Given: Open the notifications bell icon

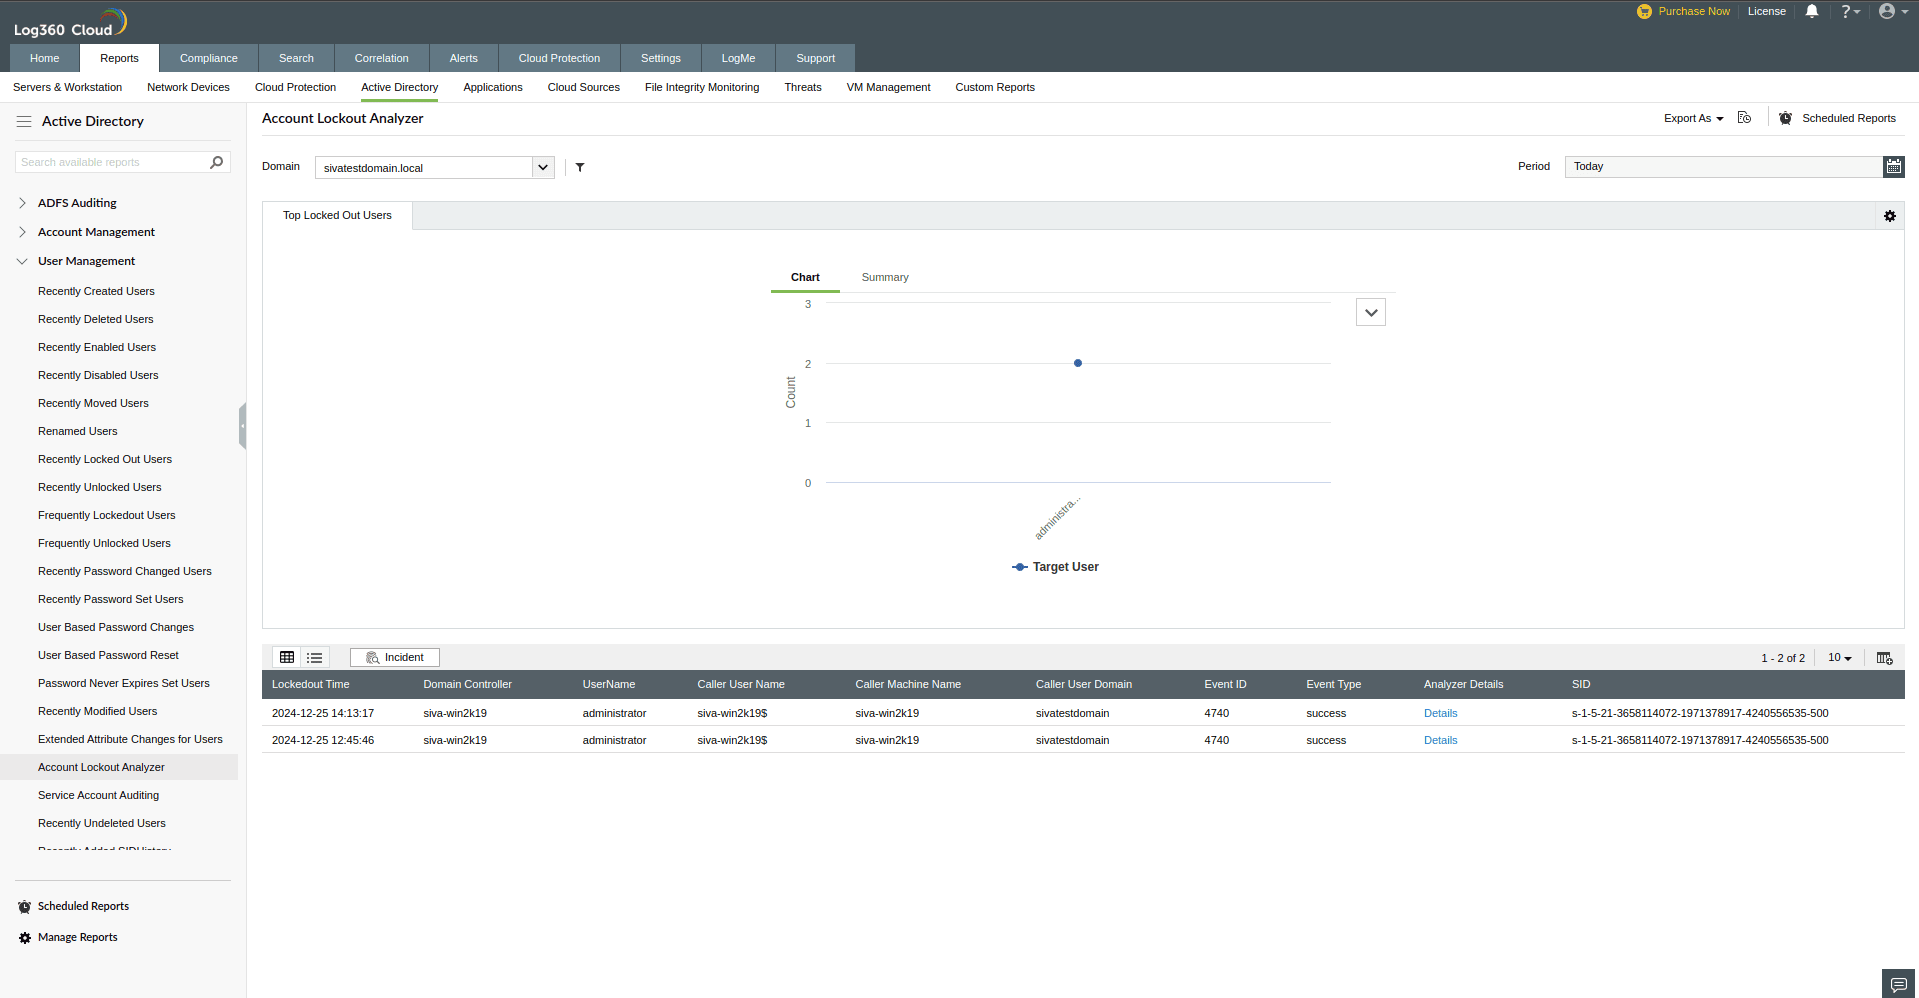Looking at the screenshot, I should (x=1811, y=11).
